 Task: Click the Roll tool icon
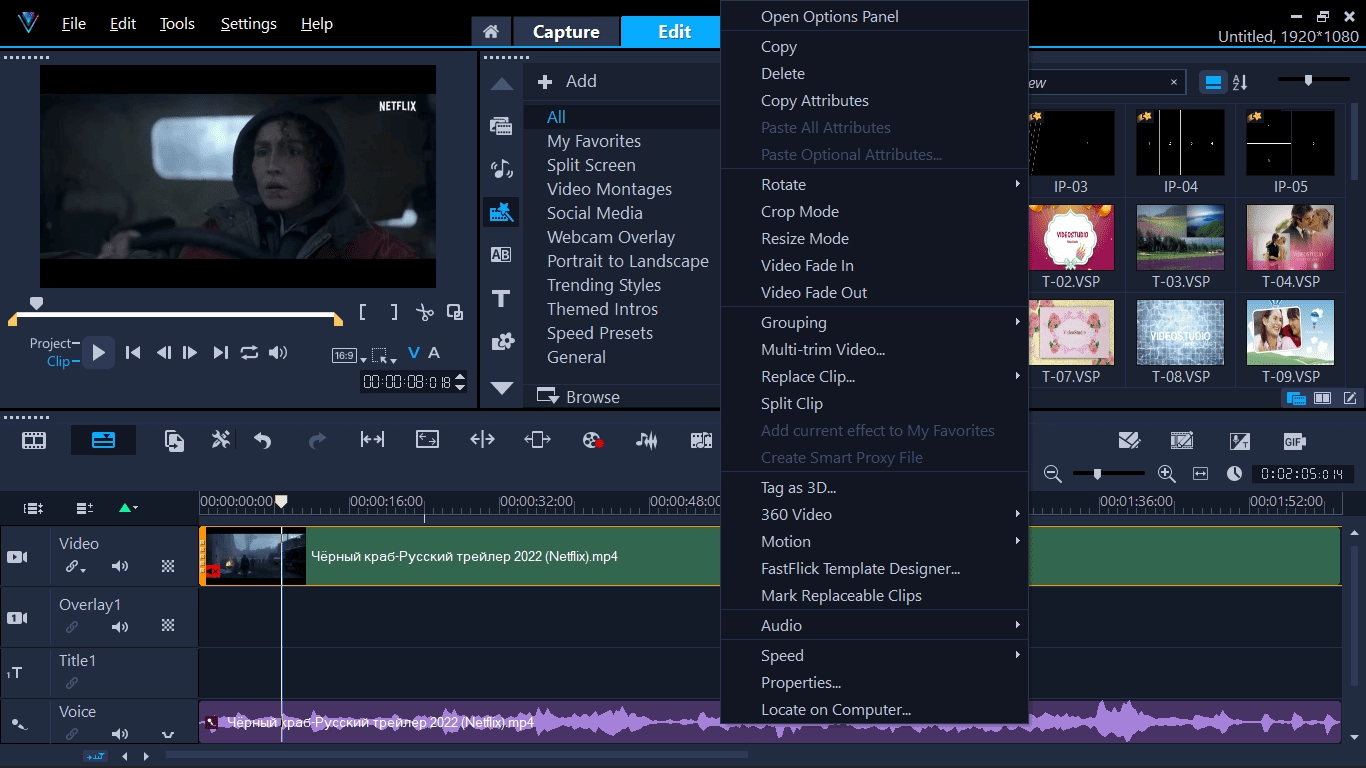[x=482, y=439]
